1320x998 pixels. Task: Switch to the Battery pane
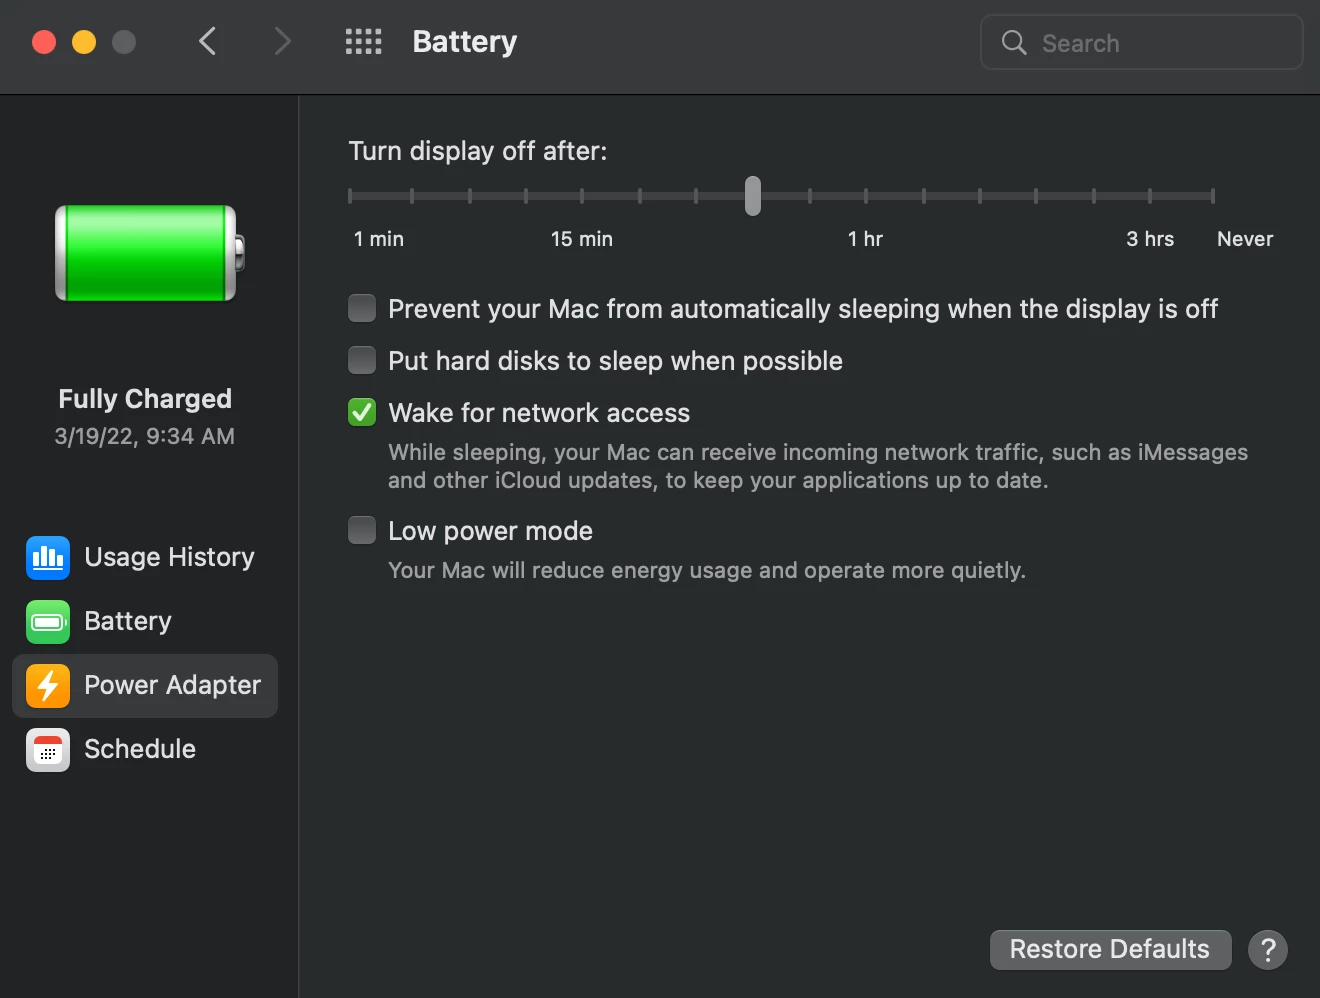145,622
